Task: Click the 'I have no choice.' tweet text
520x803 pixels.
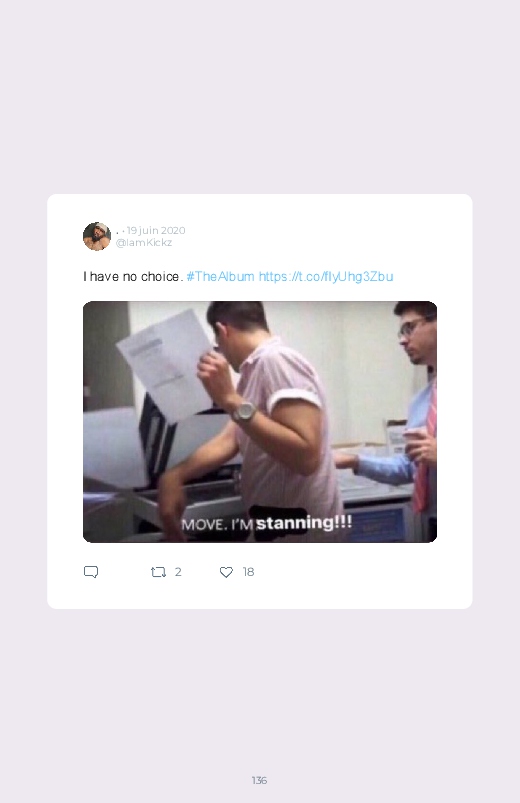Action: pos(133,277)
